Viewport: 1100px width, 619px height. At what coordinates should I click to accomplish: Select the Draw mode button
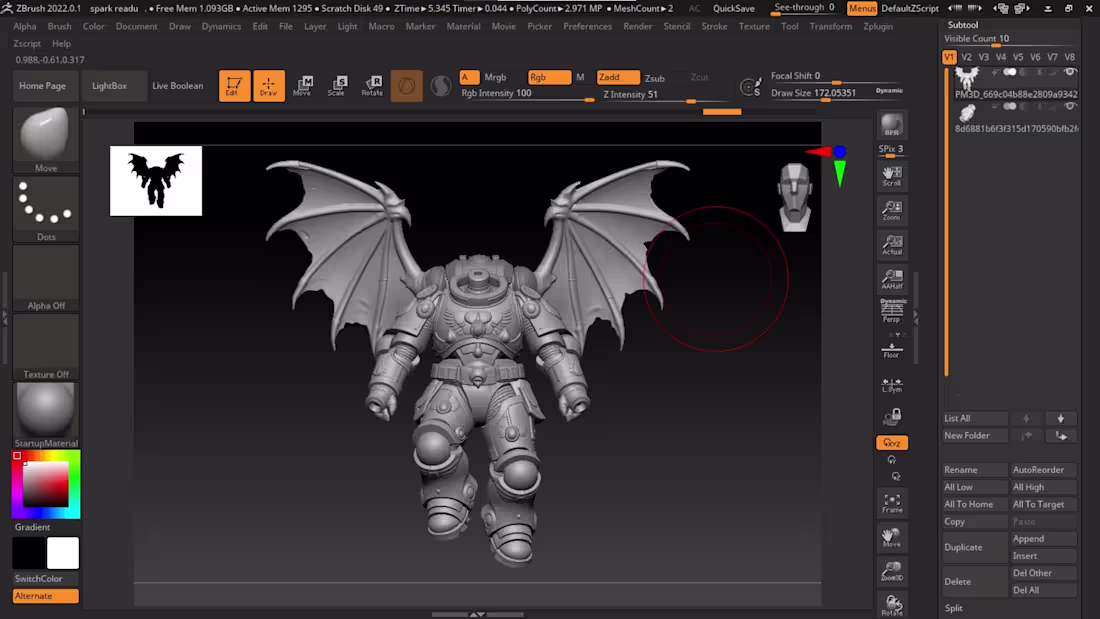pos(269,86)
